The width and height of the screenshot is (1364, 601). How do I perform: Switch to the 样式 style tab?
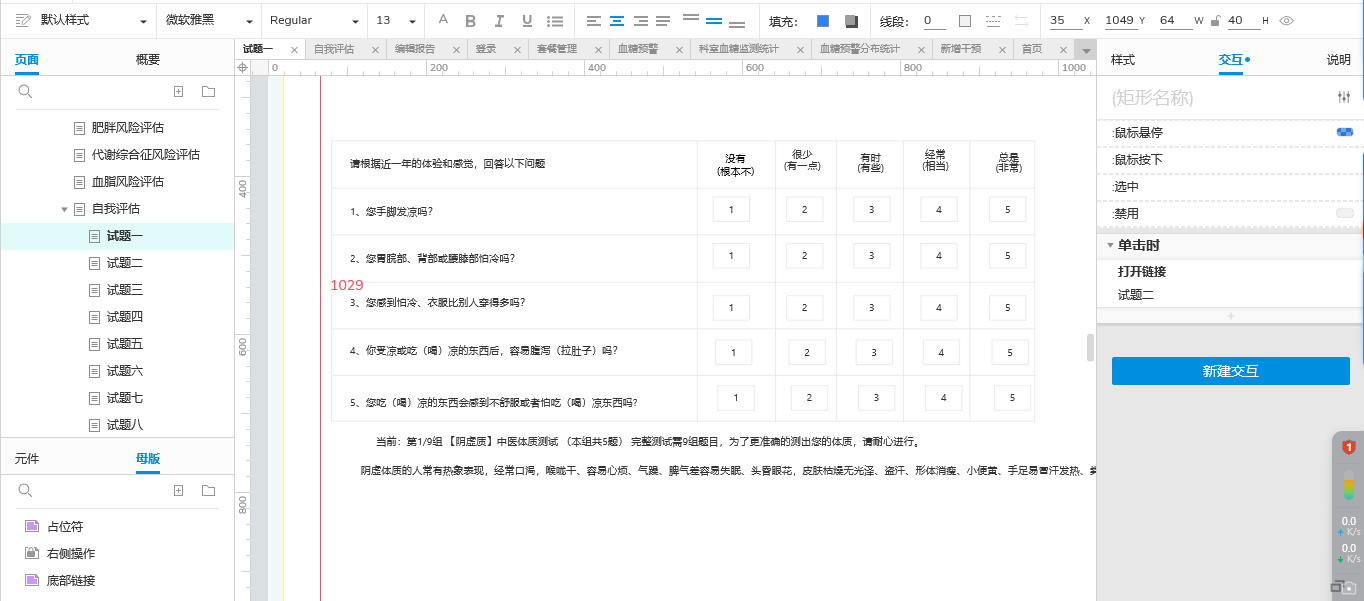(x=1123, y=60)
